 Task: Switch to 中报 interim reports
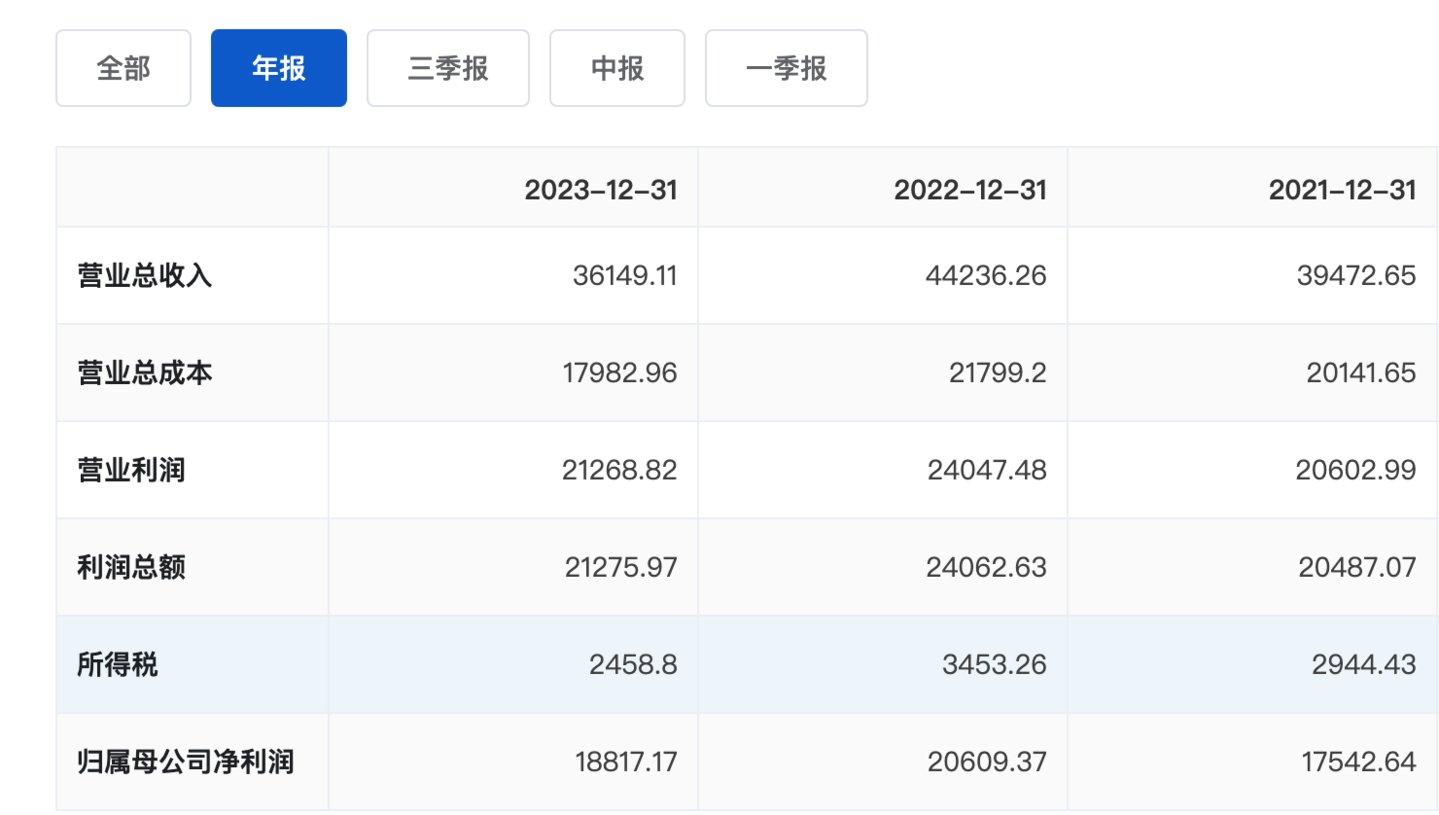pyautogui.click(x=616, y=67)
